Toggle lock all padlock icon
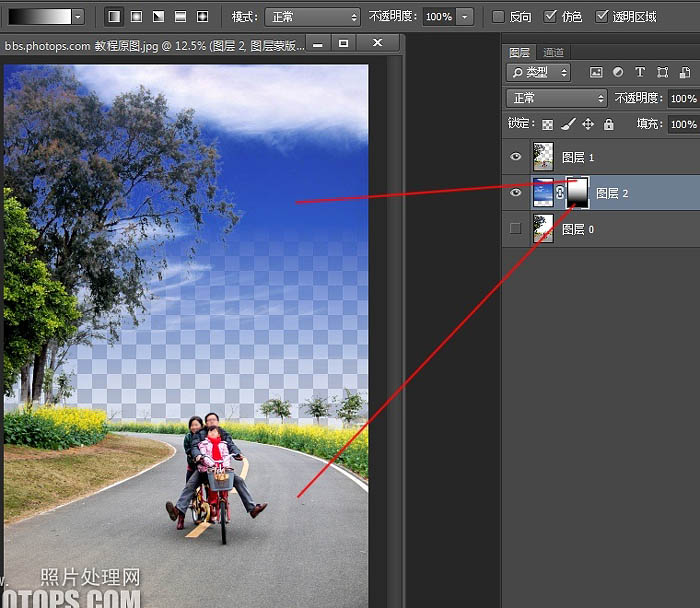Screen dimensions: 700x608 click(608, 124)
